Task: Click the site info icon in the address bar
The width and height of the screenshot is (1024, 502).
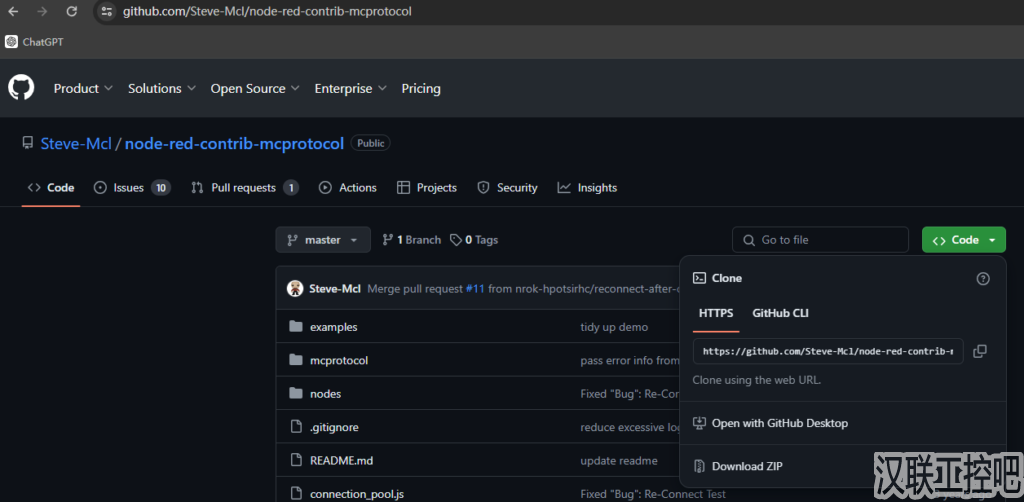Action: pyautogui.click(x=106, y=11)
